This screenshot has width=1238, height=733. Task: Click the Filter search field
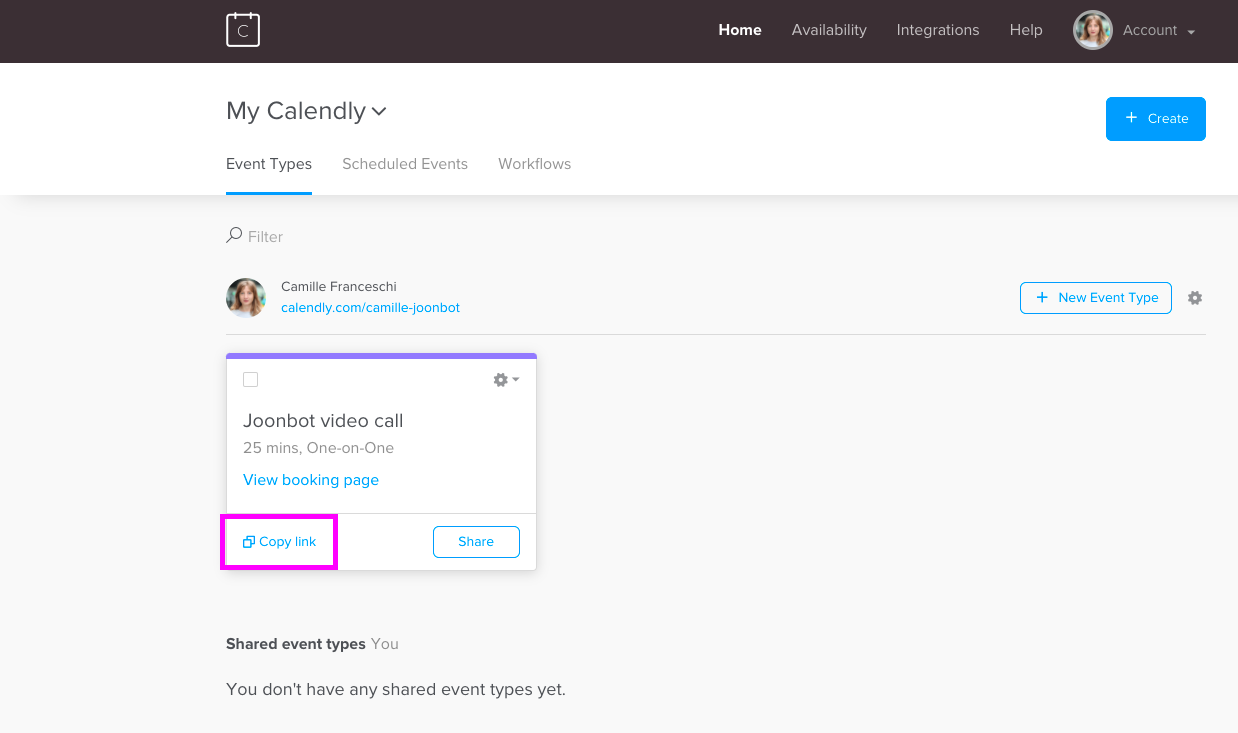[266, 236]
